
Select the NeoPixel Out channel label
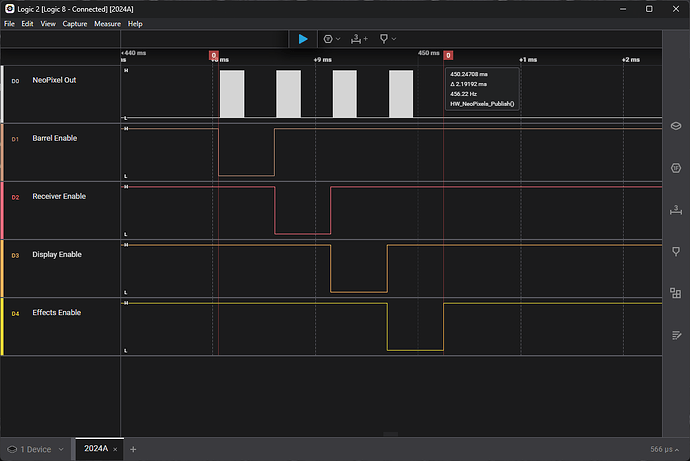point(55,79)
